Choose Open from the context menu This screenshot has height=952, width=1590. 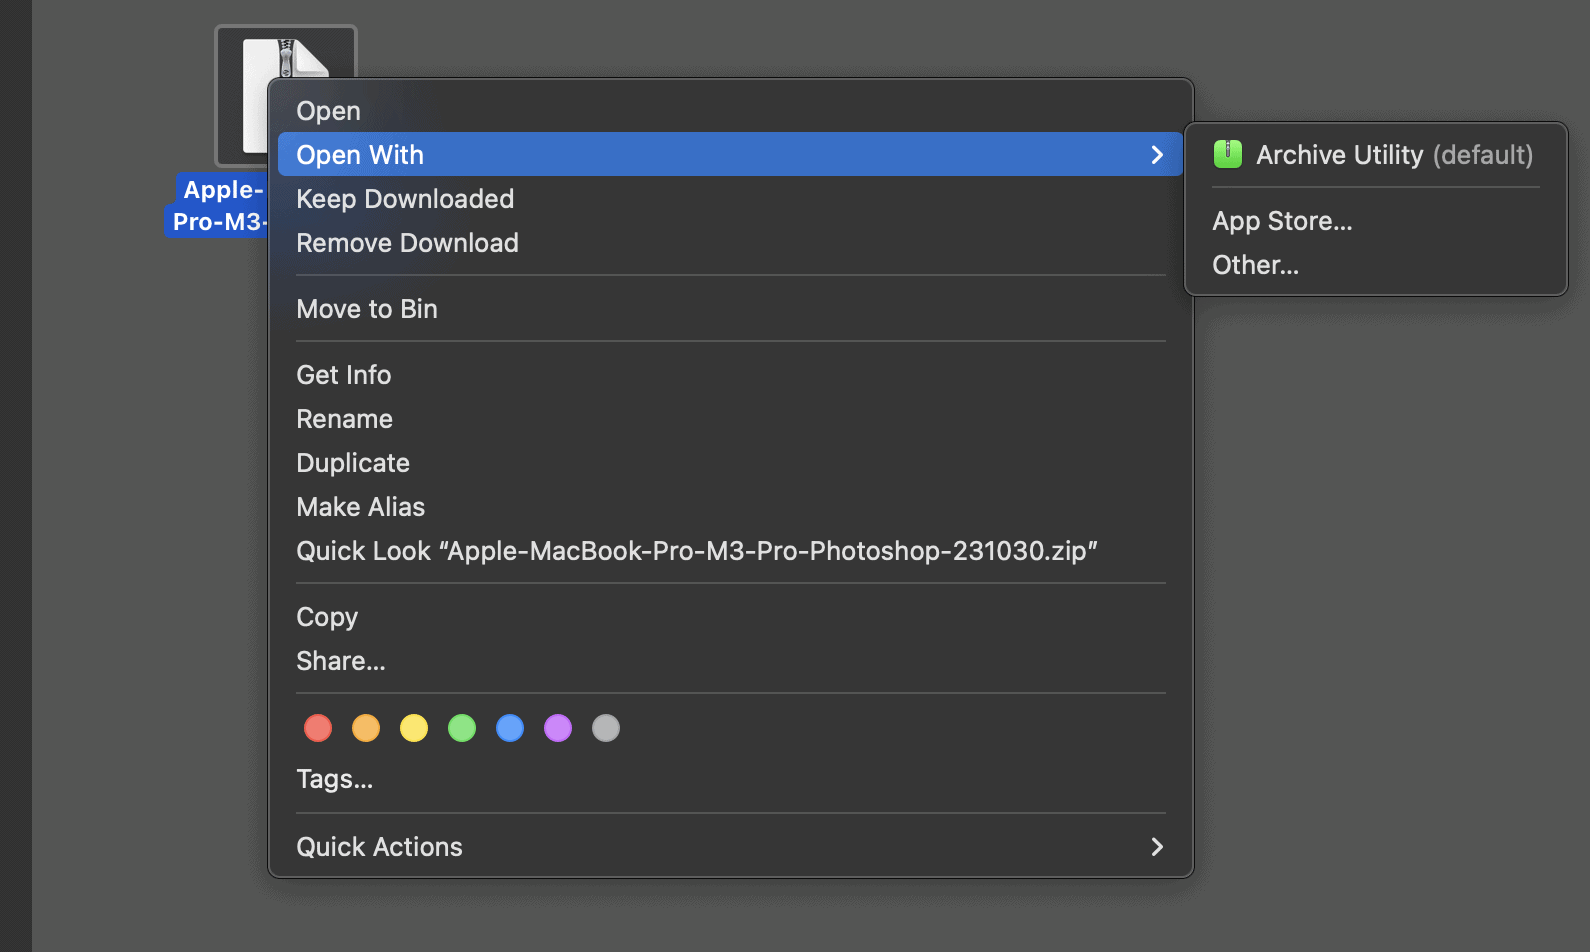[x=329, y=111]
